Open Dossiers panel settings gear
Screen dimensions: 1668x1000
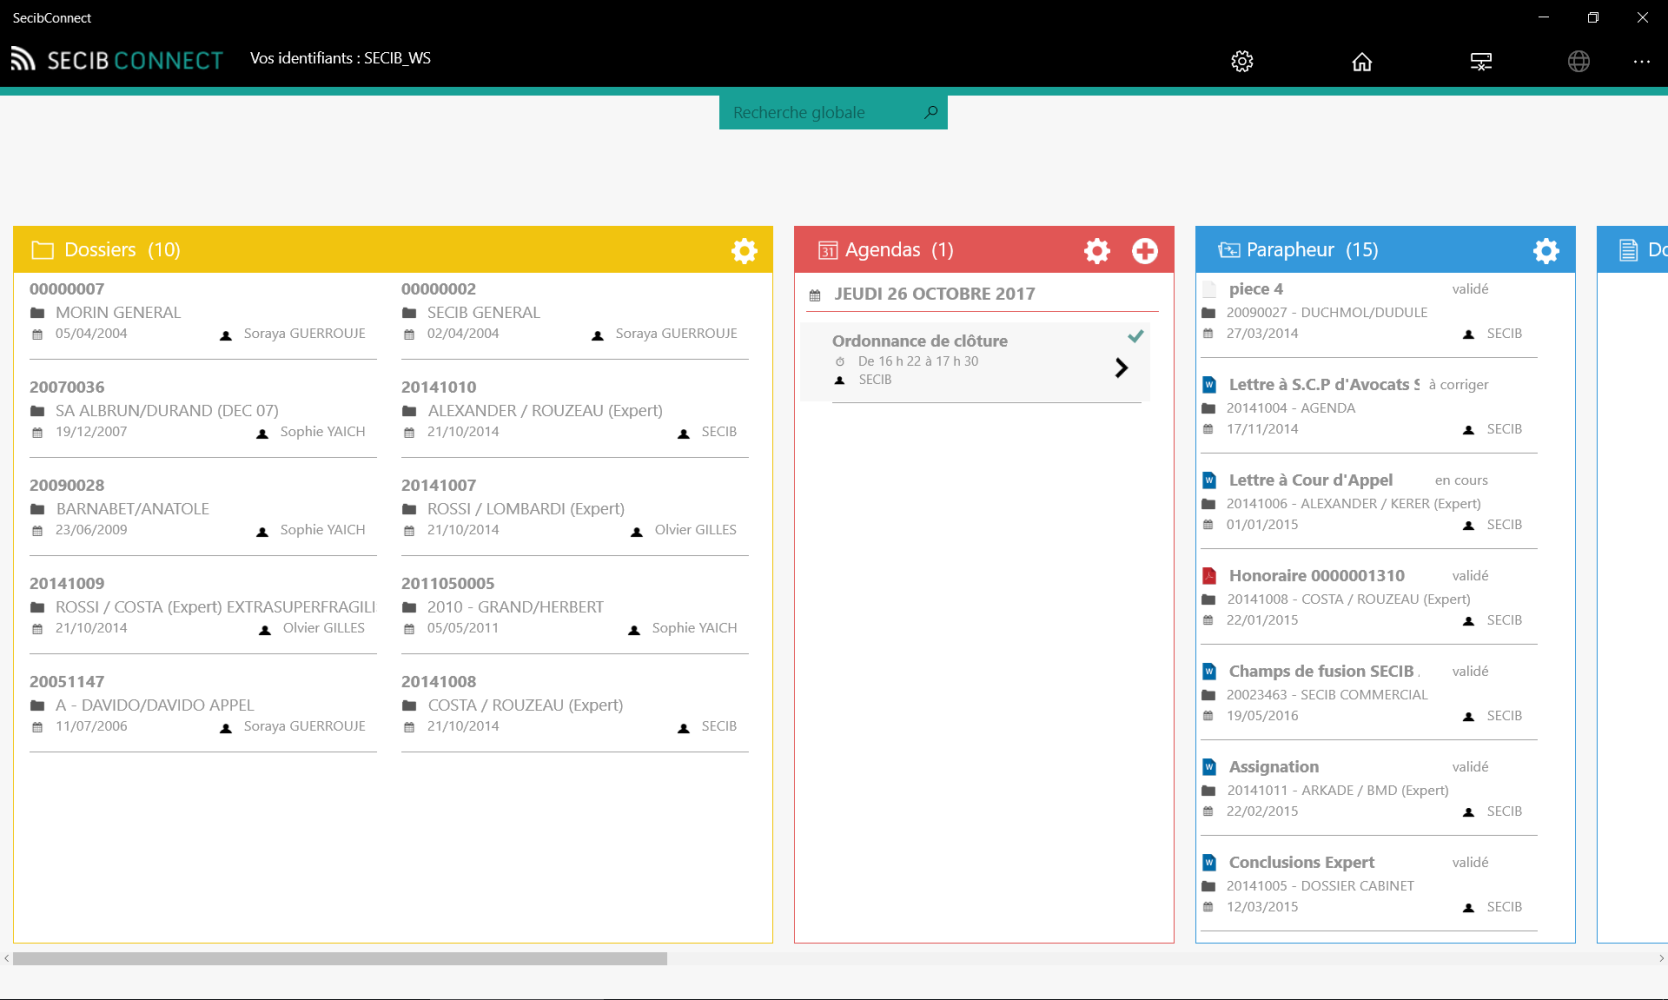click(744, 251)
